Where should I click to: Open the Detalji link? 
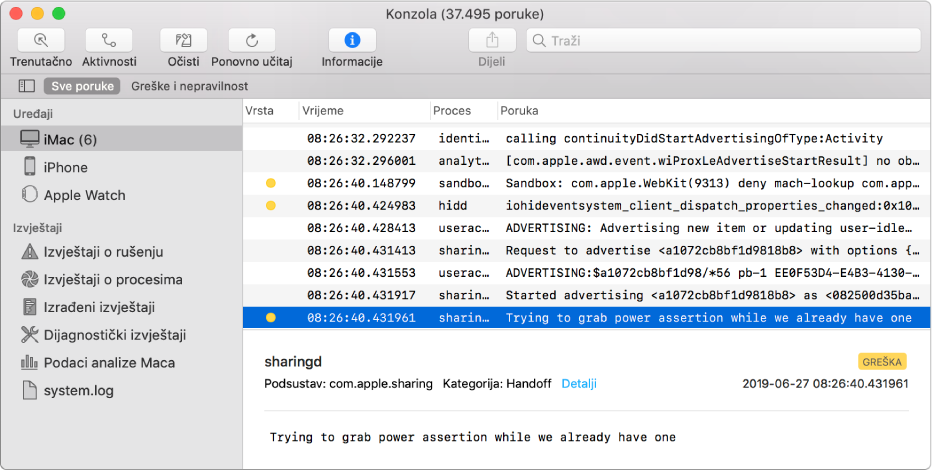pyautogui.click(x=579, y=384)
